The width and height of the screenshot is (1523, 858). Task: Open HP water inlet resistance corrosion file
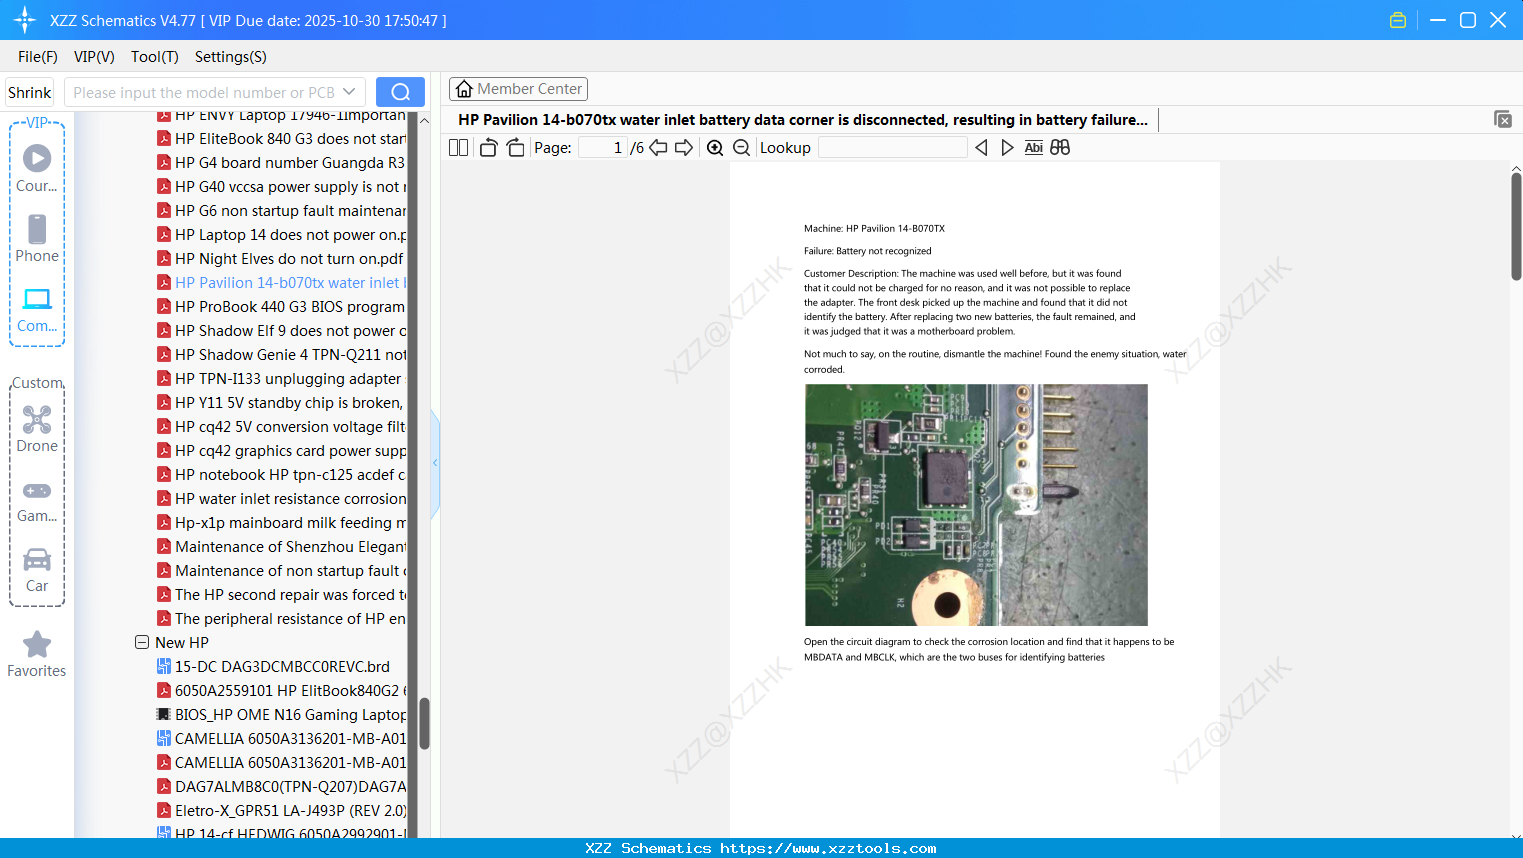point(282,499)
